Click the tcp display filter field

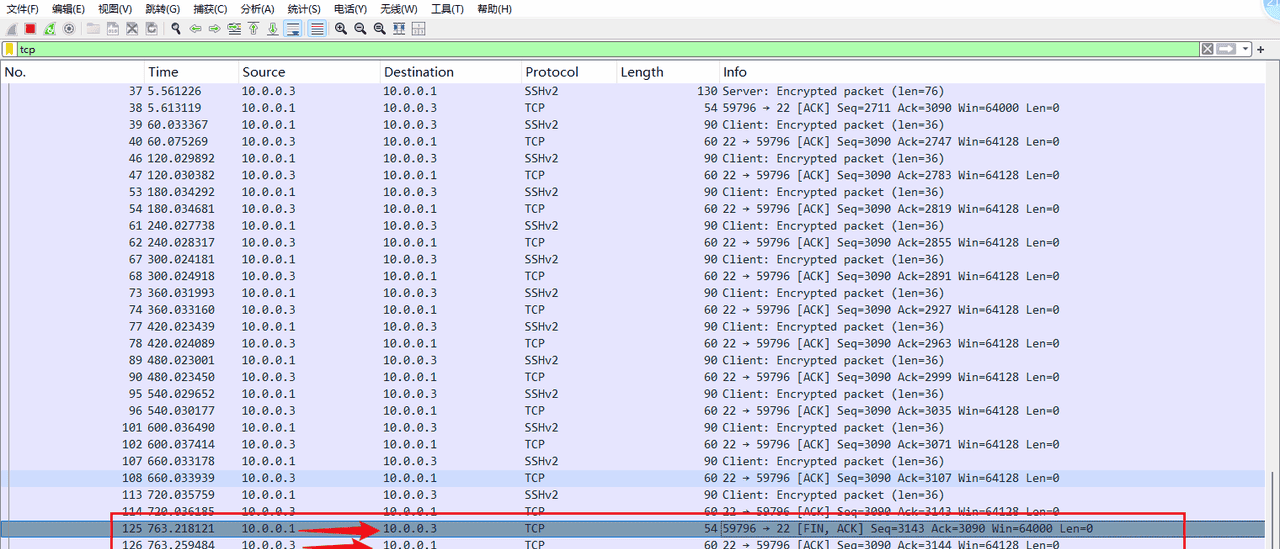[600, 49]
